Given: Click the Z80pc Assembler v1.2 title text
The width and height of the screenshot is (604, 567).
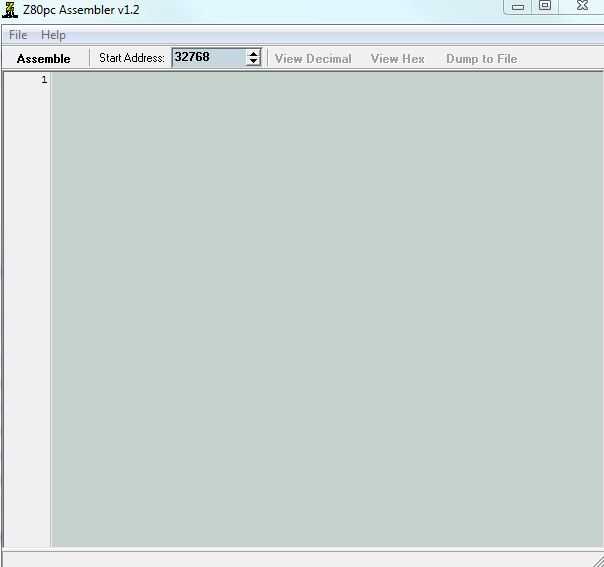Looking at the screenshot, I should click(x=81, y=10).
